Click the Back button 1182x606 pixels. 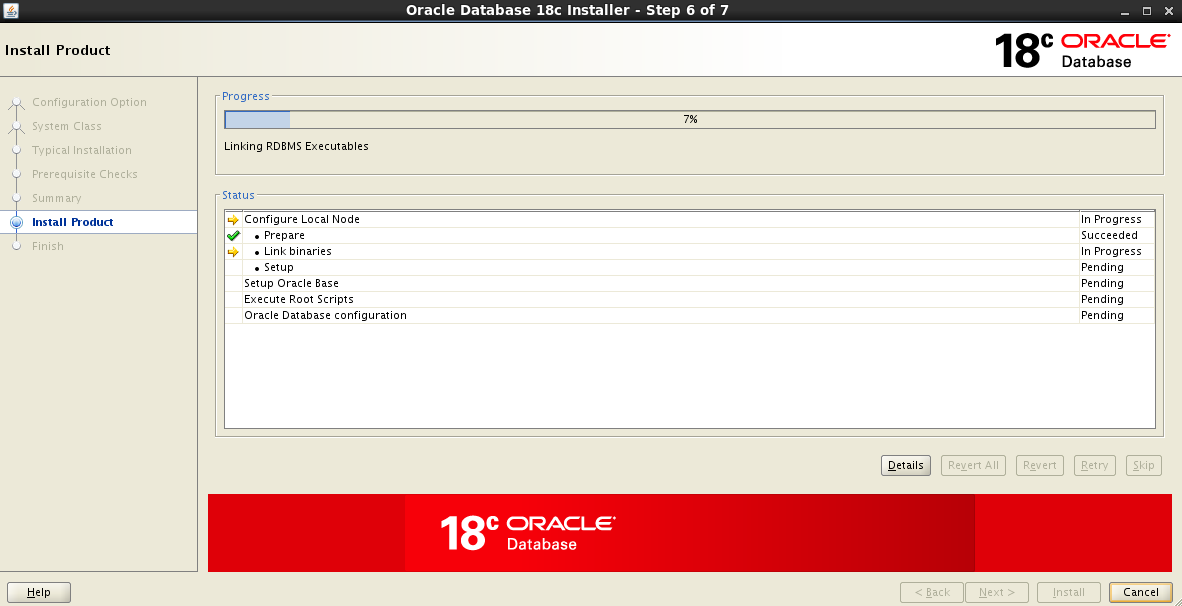[x=932, y=592]
